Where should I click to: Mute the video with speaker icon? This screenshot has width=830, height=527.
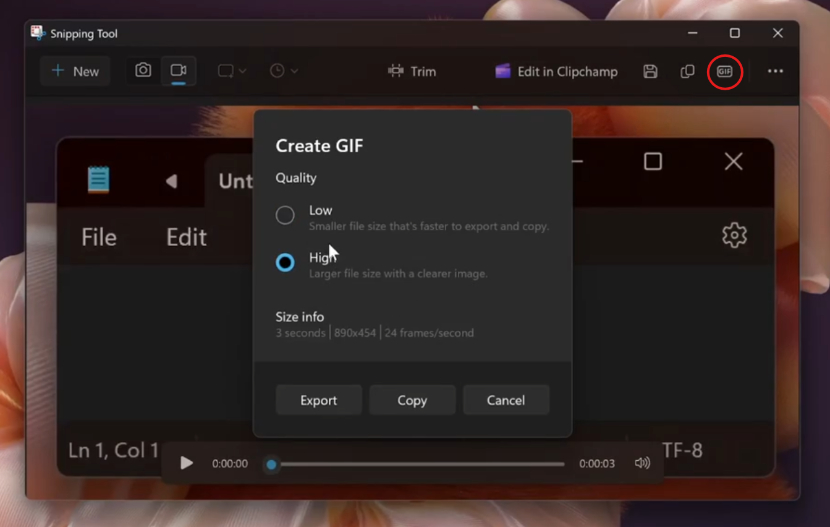pos(642,464)
